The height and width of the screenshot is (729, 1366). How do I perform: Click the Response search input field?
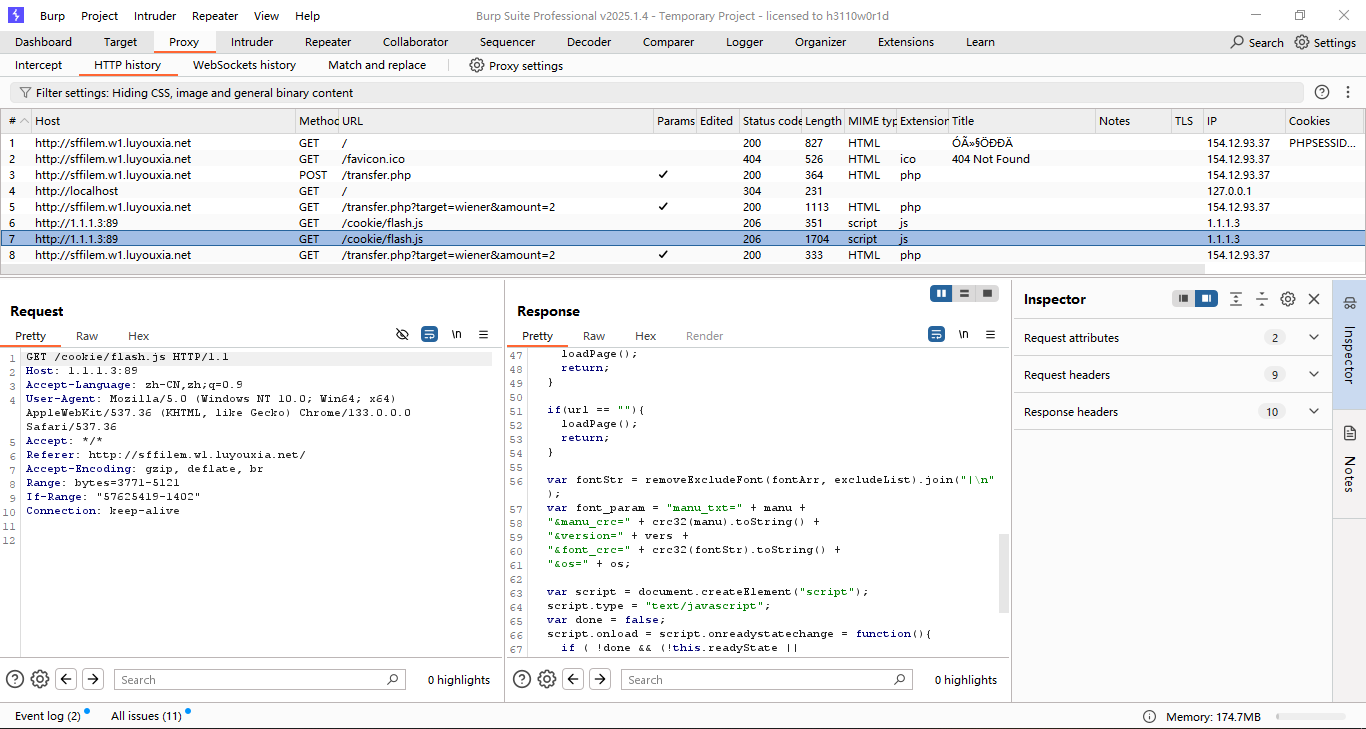click(x=767, y=679)
